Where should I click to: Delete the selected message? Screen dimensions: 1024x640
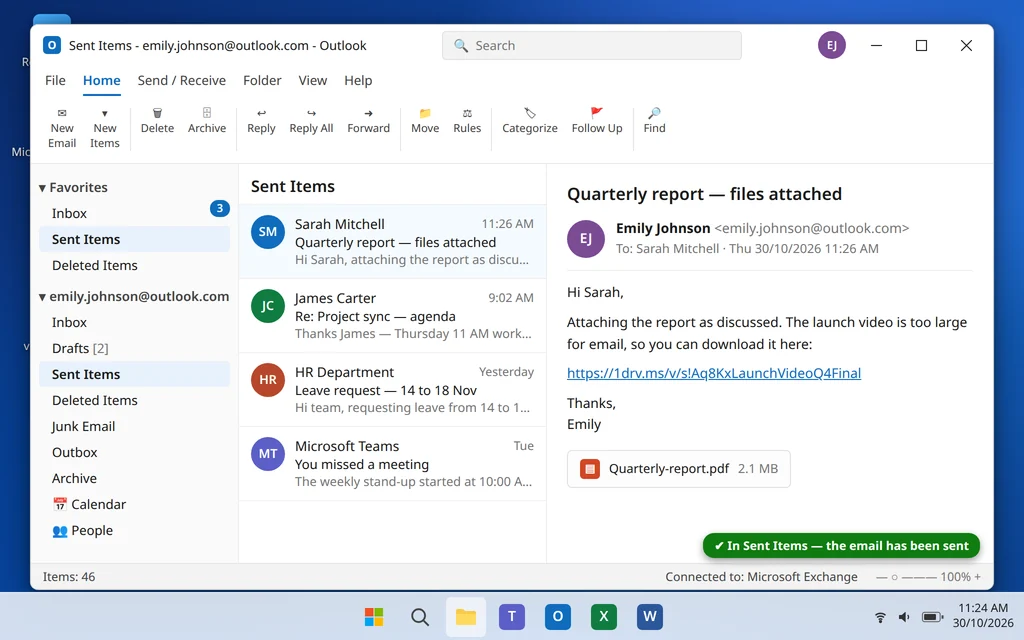157,121
